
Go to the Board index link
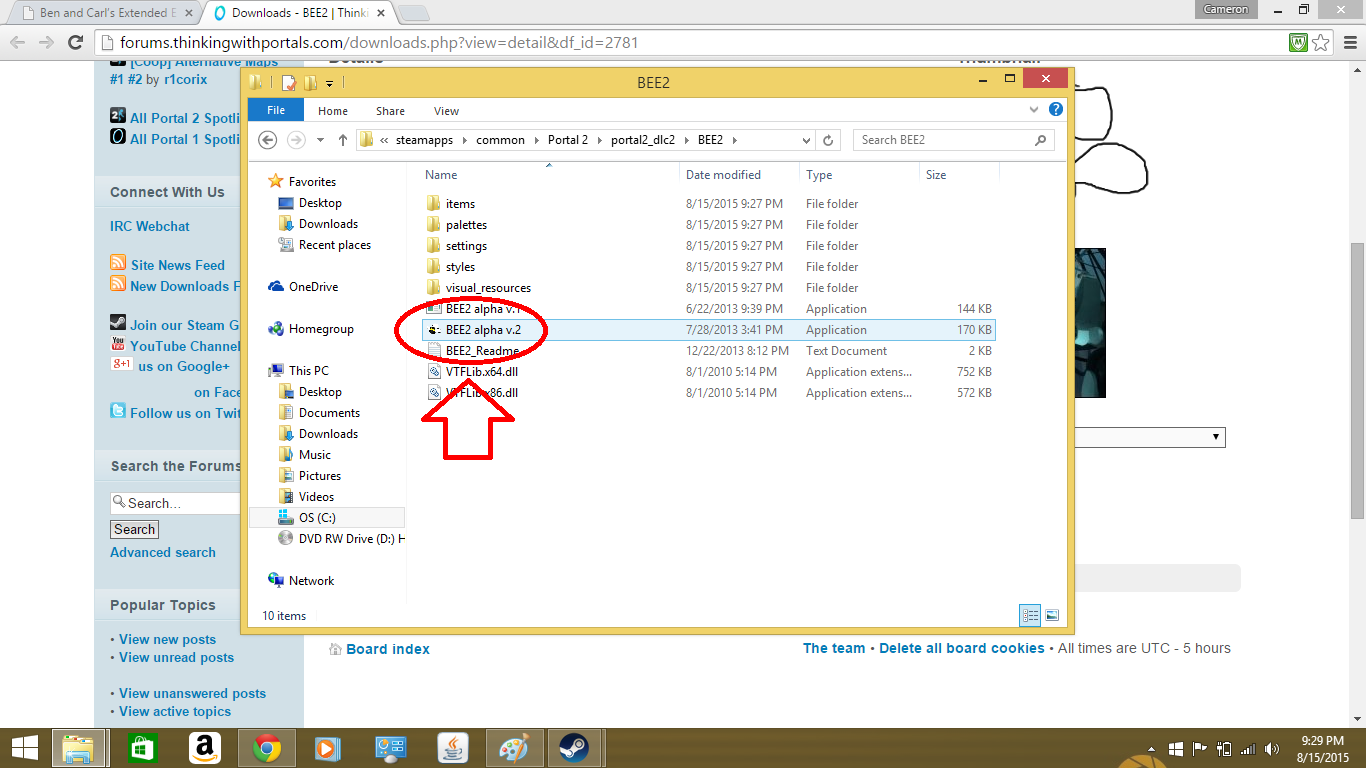388,649
